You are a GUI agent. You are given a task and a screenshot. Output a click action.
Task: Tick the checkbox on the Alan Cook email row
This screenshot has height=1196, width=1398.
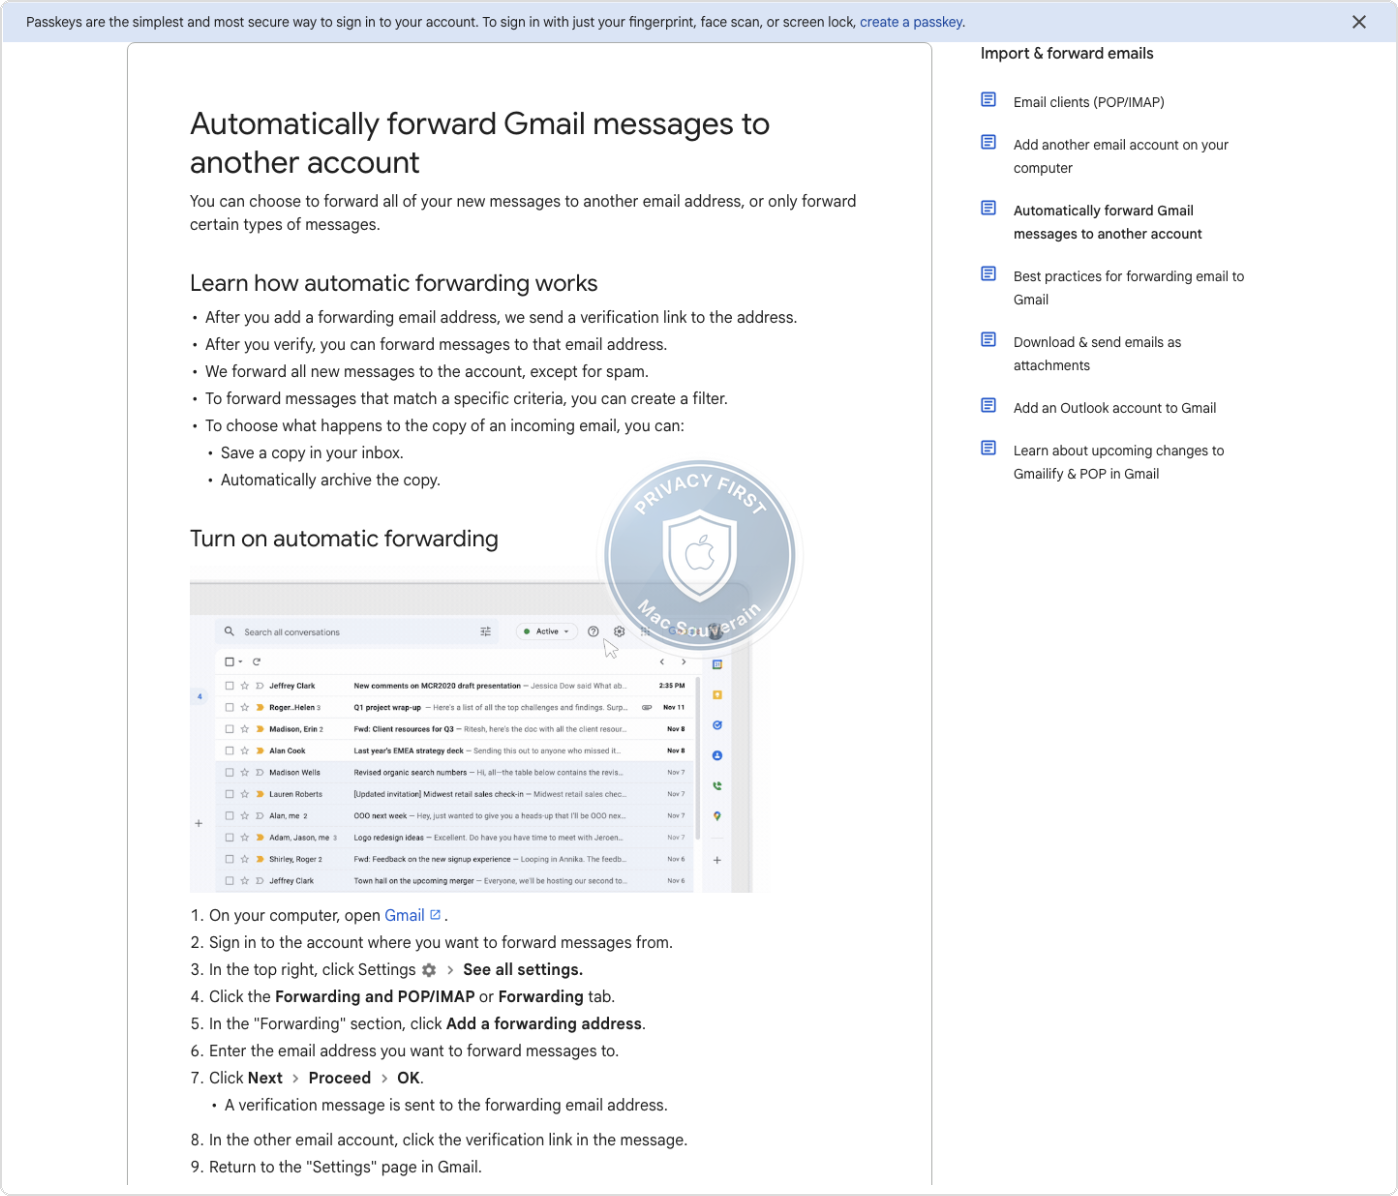coord(229,750)
